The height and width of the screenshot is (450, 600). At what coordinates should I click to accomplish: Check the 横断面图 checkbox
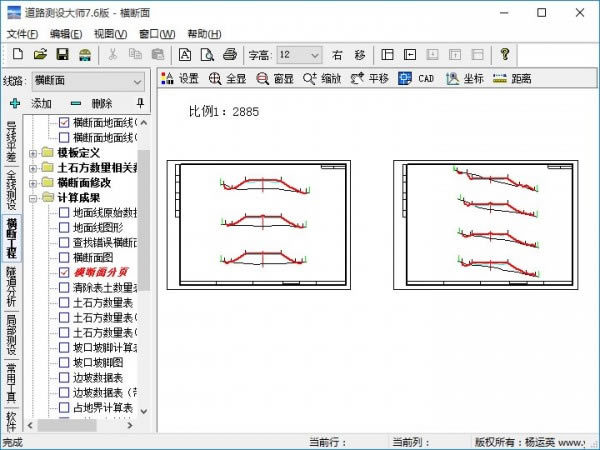coord(64,257)
